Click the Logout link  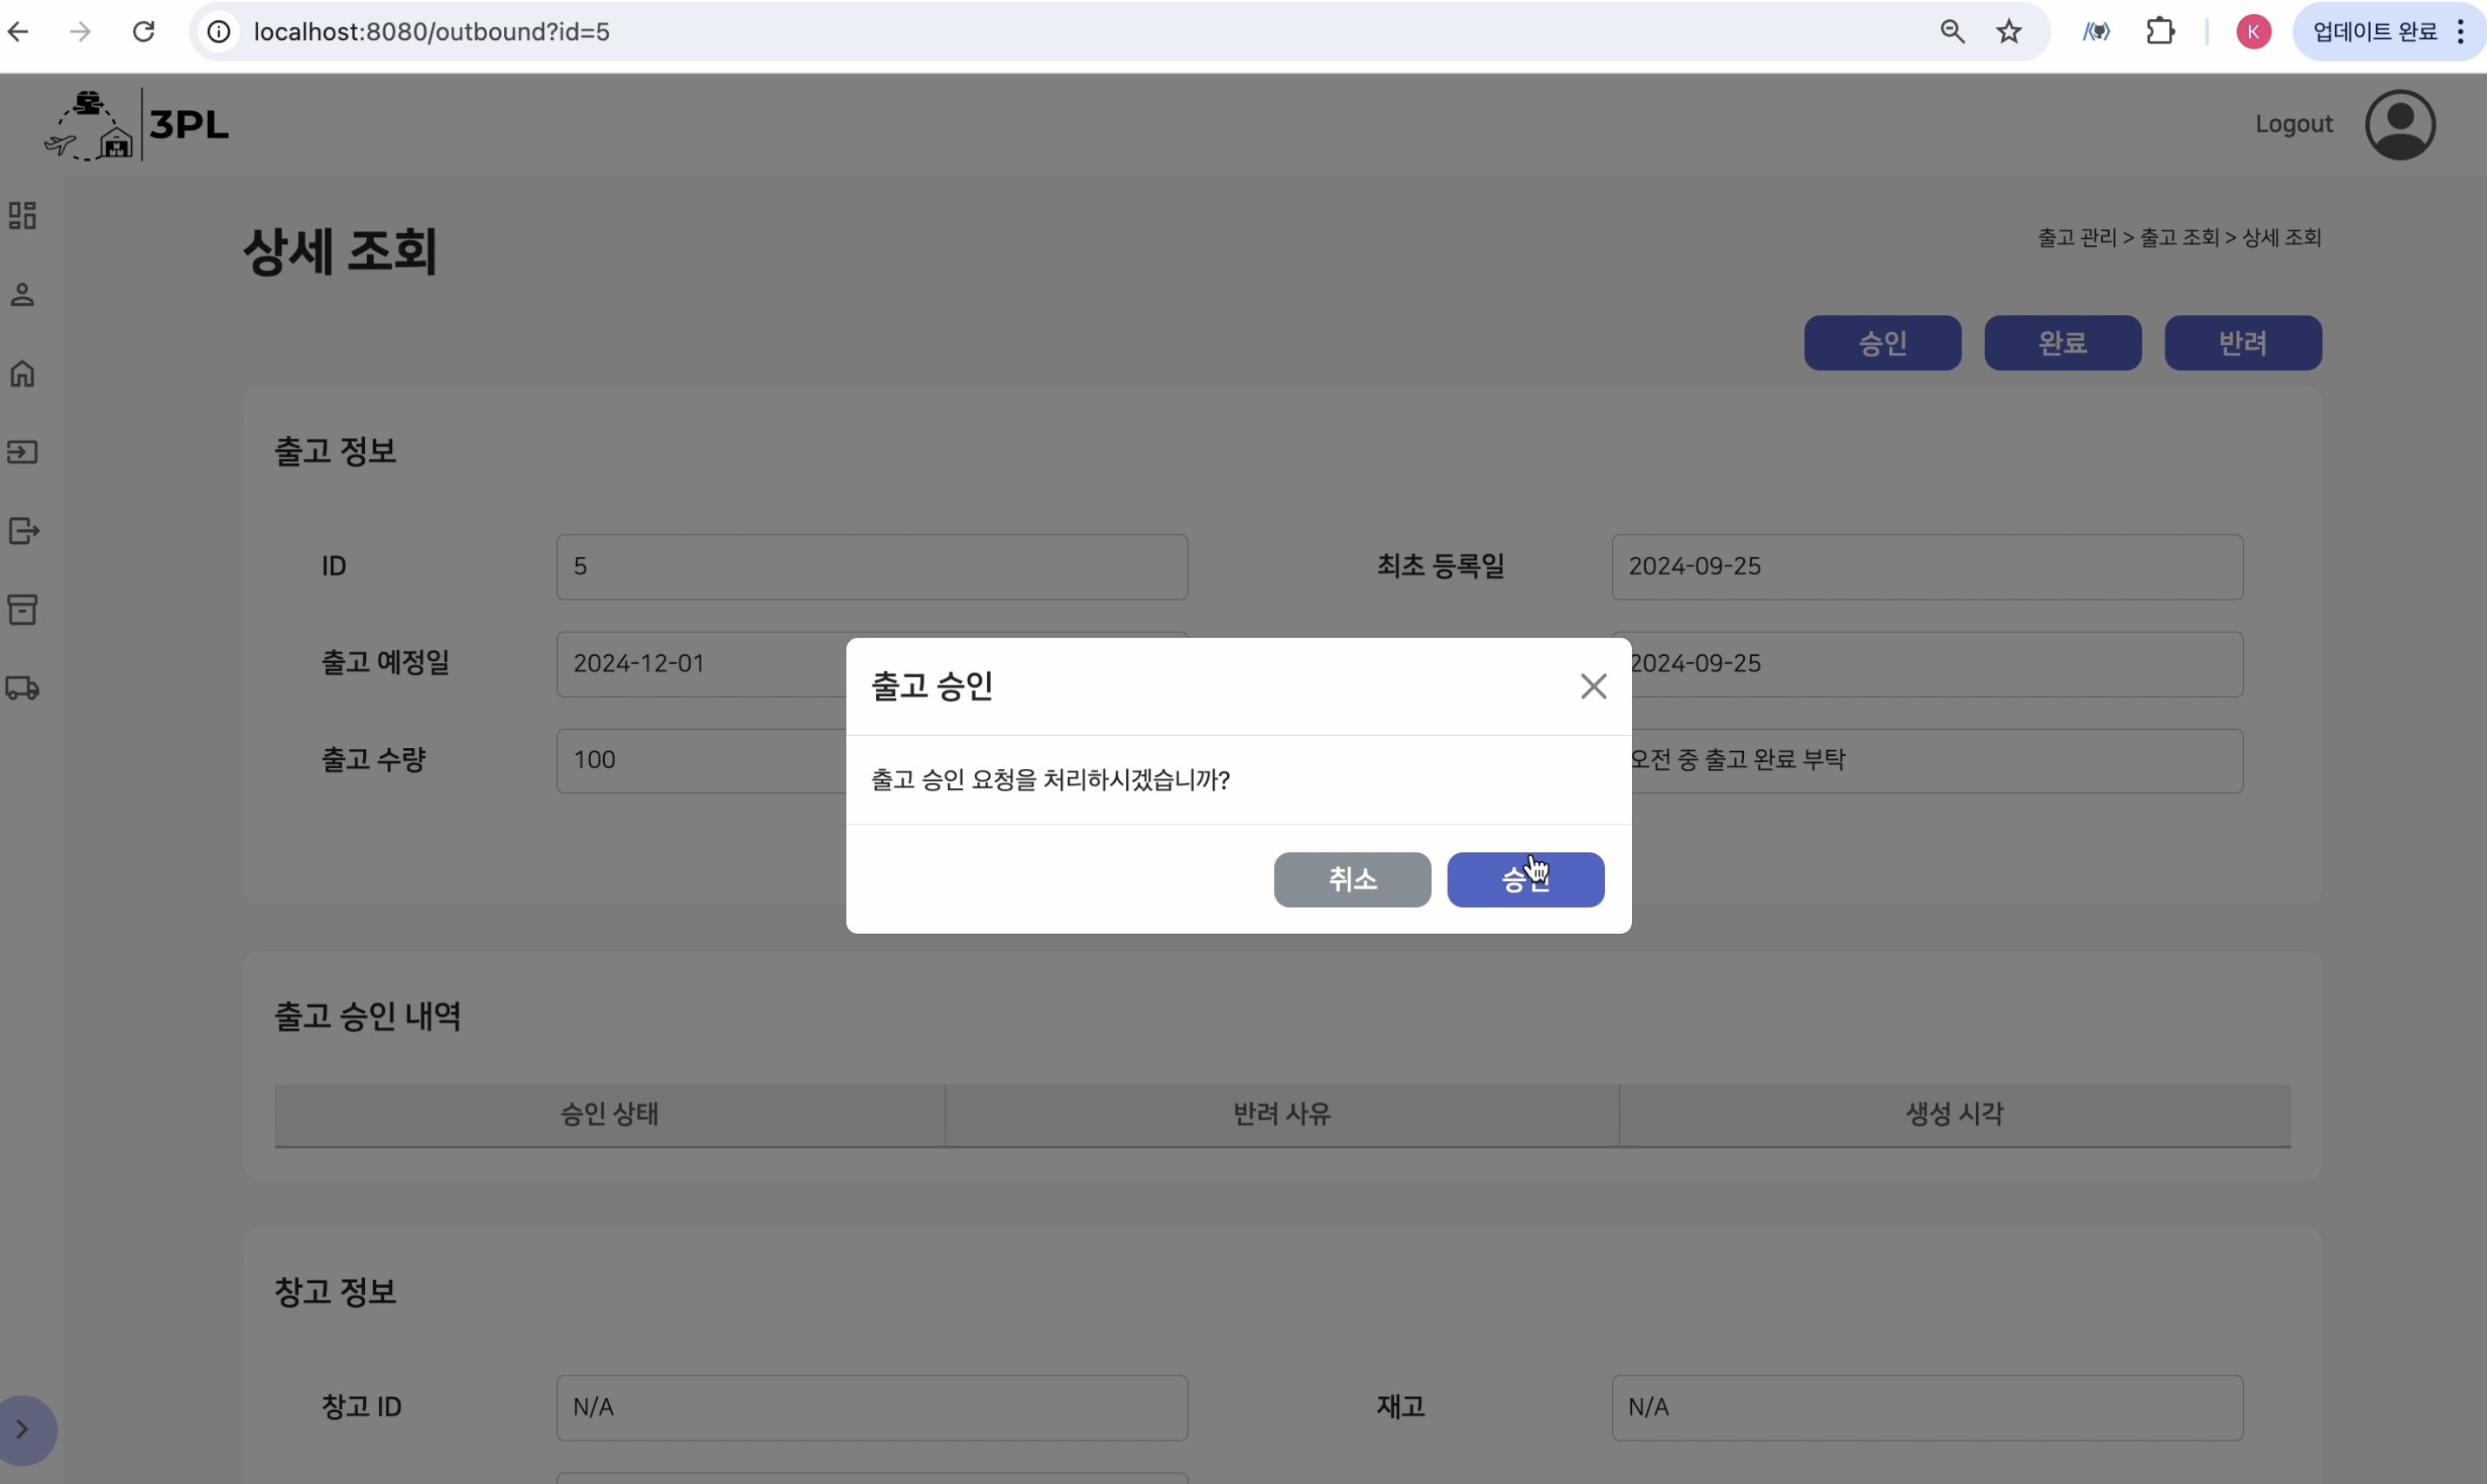coord(2293,124)
